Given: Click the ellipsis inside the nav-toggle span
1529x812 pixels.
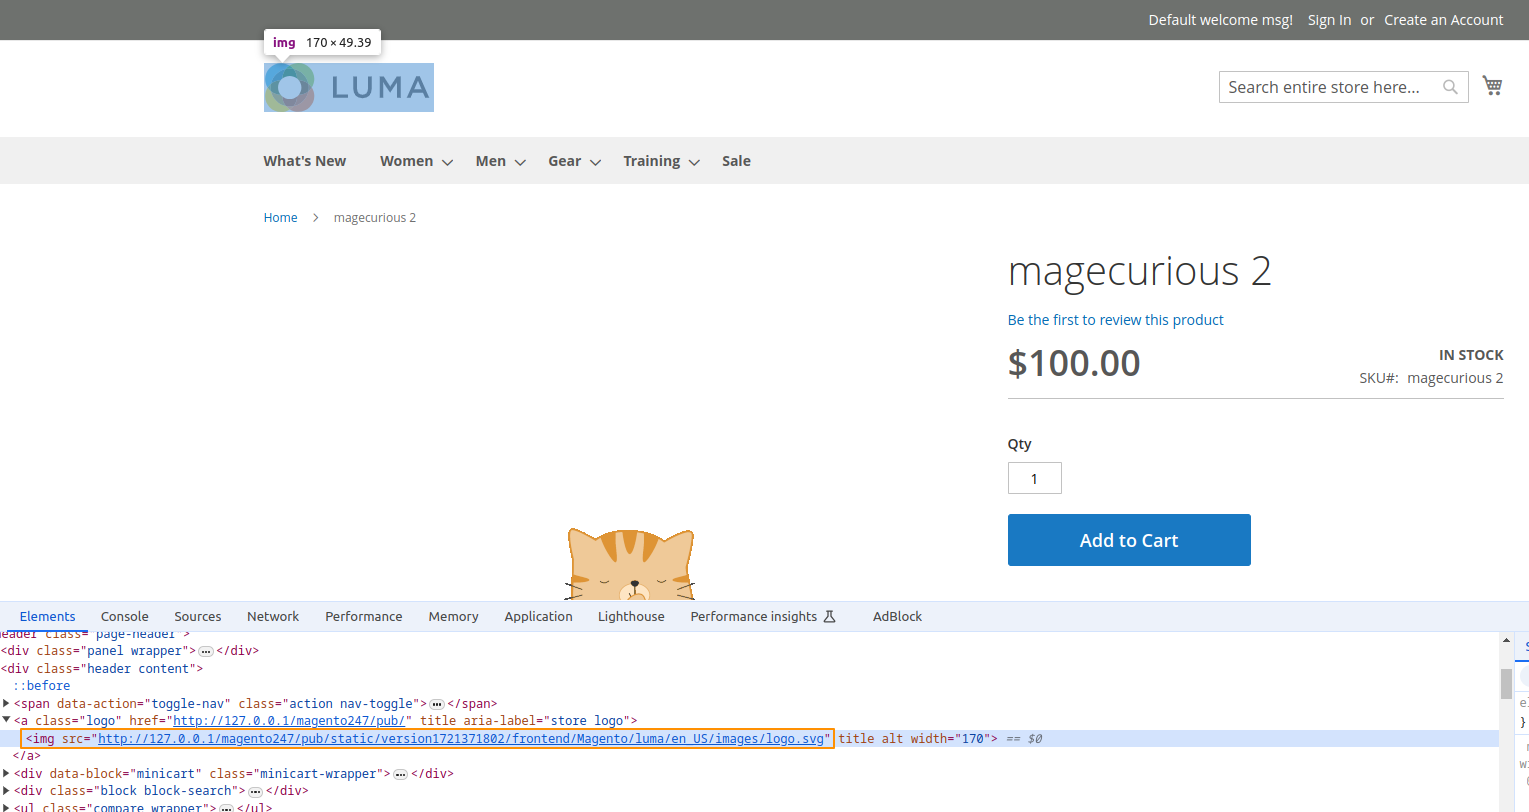Looking at the screenshot, I should point(436,703).
